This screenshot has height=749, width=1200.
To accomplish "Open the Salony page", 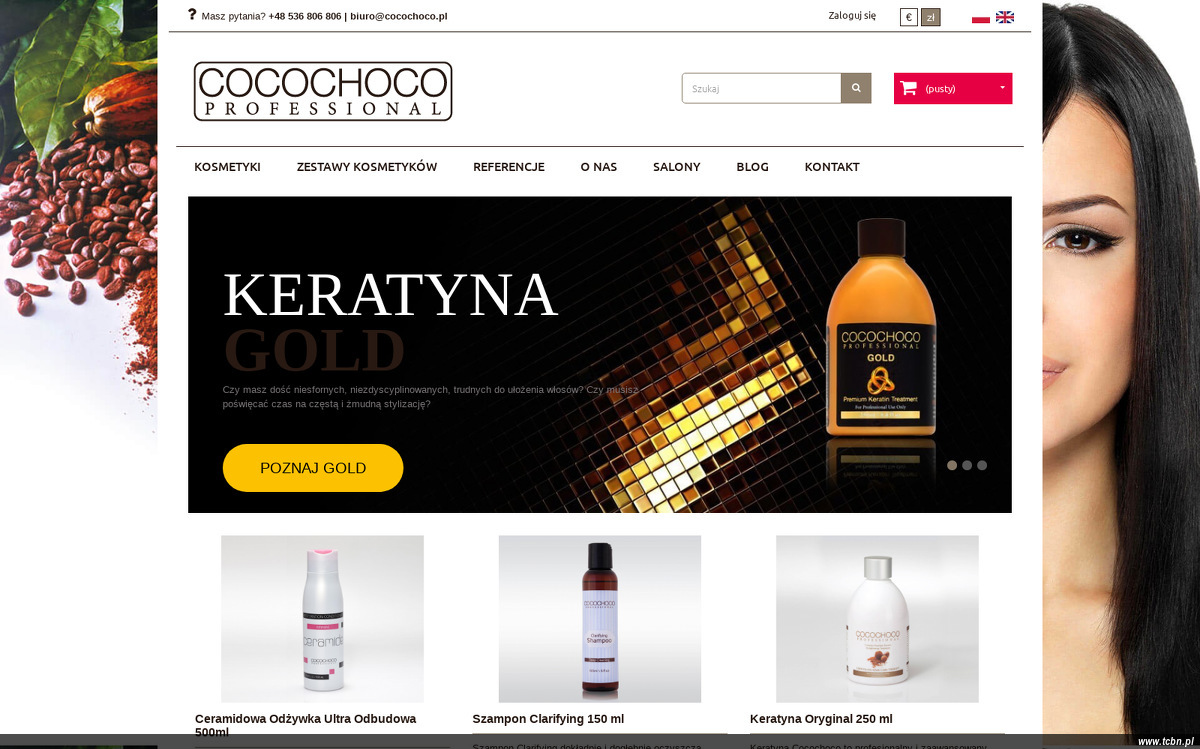I will [x=677, y=167].
